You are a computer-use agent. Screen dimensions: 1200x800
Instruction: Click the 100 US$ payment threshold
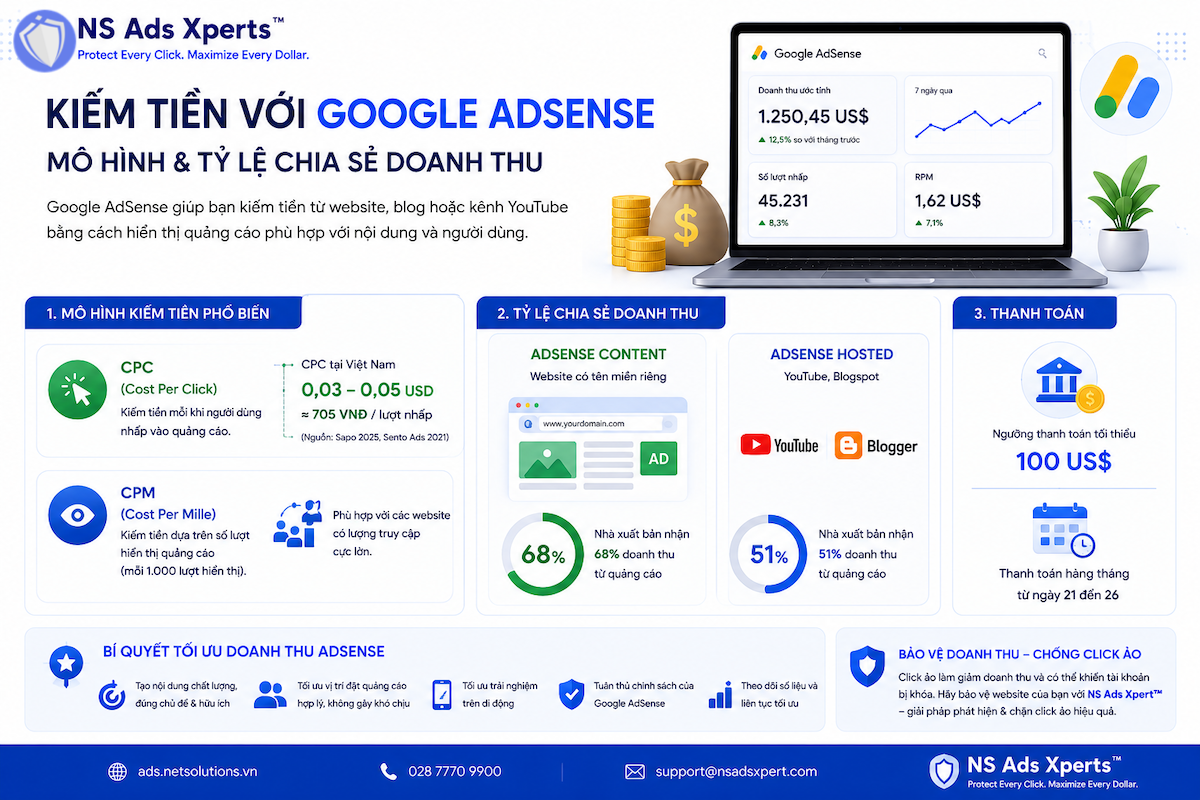1063,461
